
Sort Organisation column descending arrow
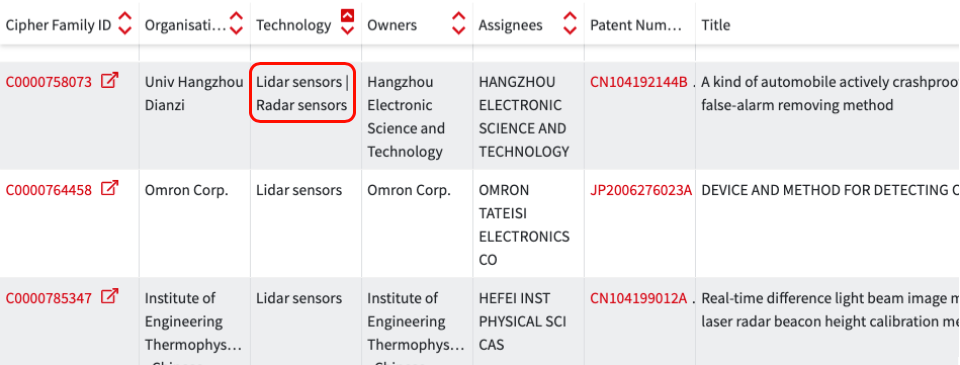pos(236,30)
